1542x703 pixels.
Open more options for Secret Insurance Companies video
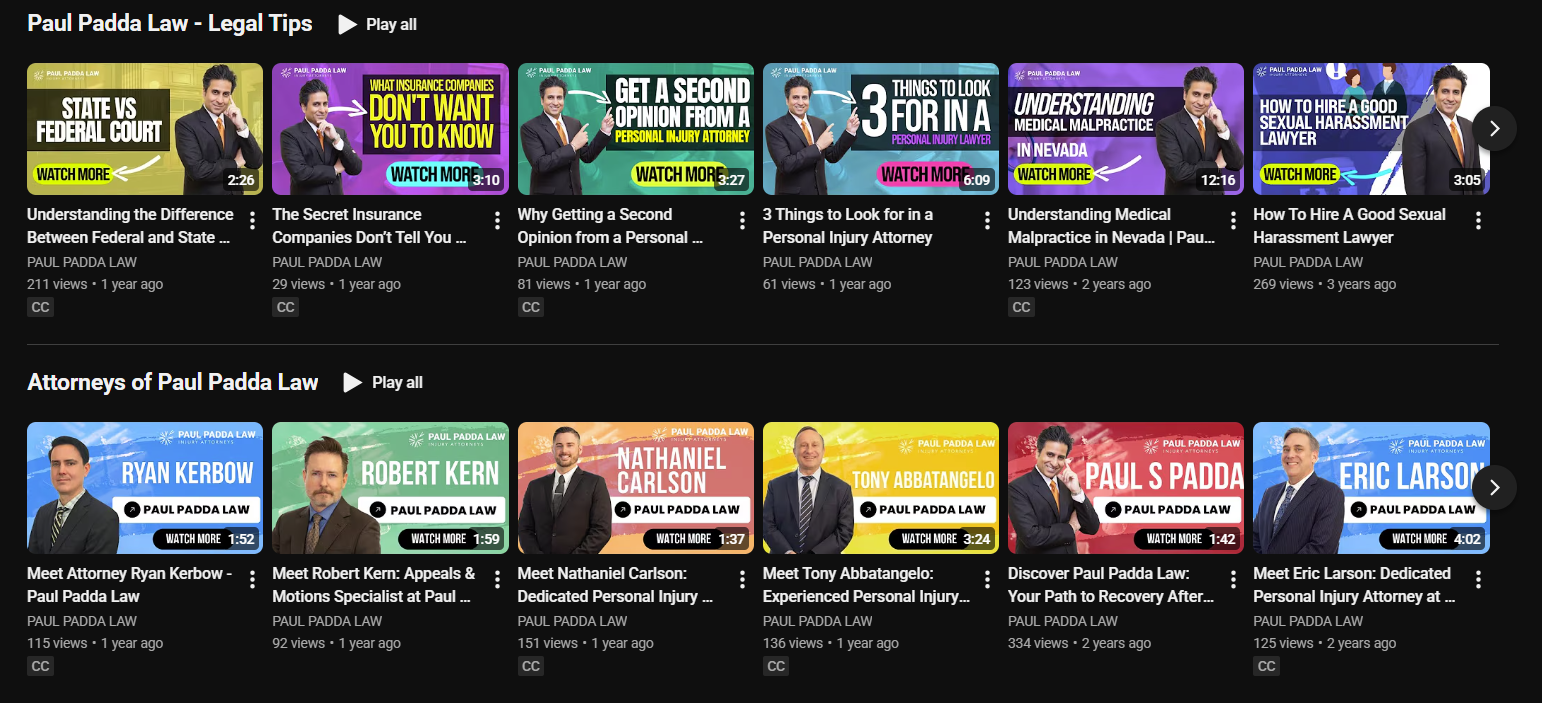tap(497, 220)
